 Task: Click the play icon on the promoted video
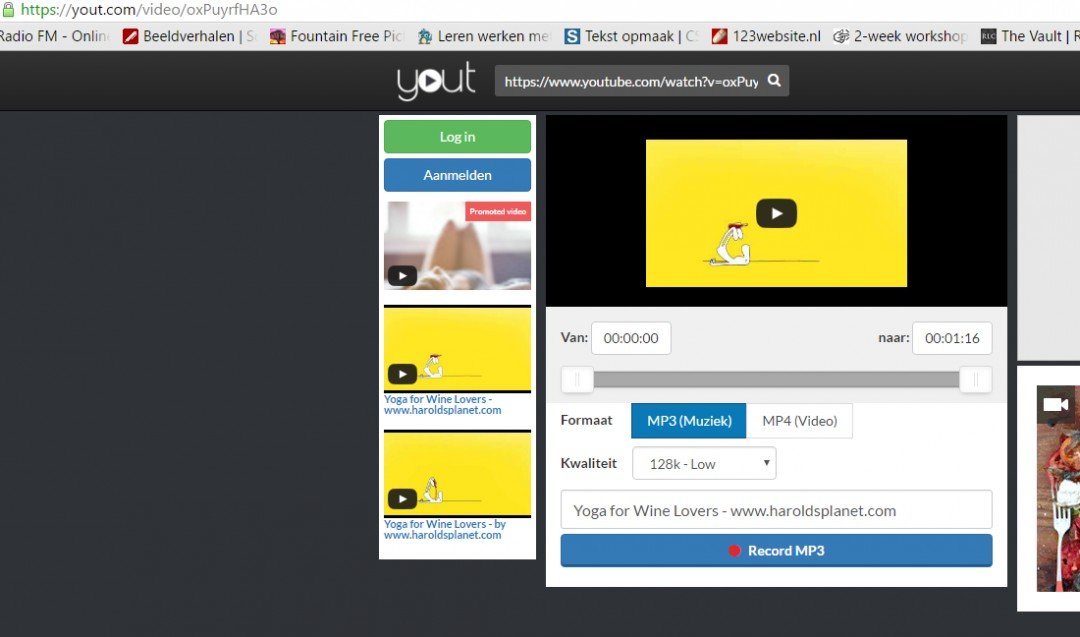click(402, 275)
